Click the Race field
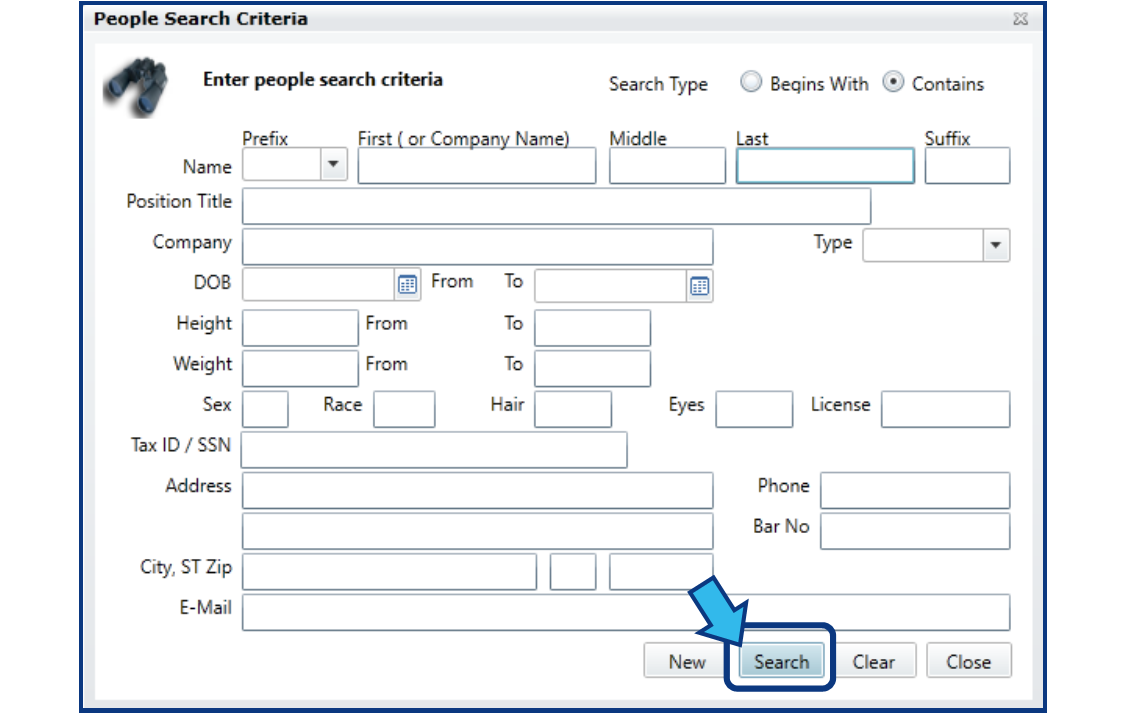This screenshot has height=714, width=1124. pos(404,409)
